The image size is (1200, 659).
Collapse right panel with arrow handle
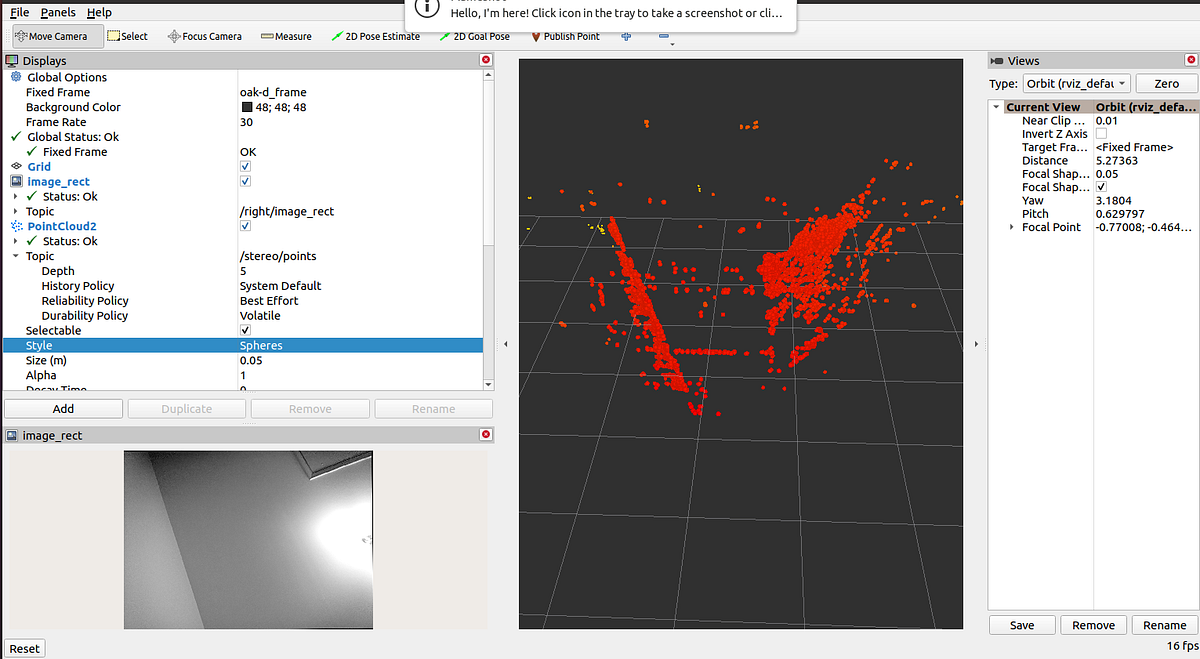click(977, 344)
